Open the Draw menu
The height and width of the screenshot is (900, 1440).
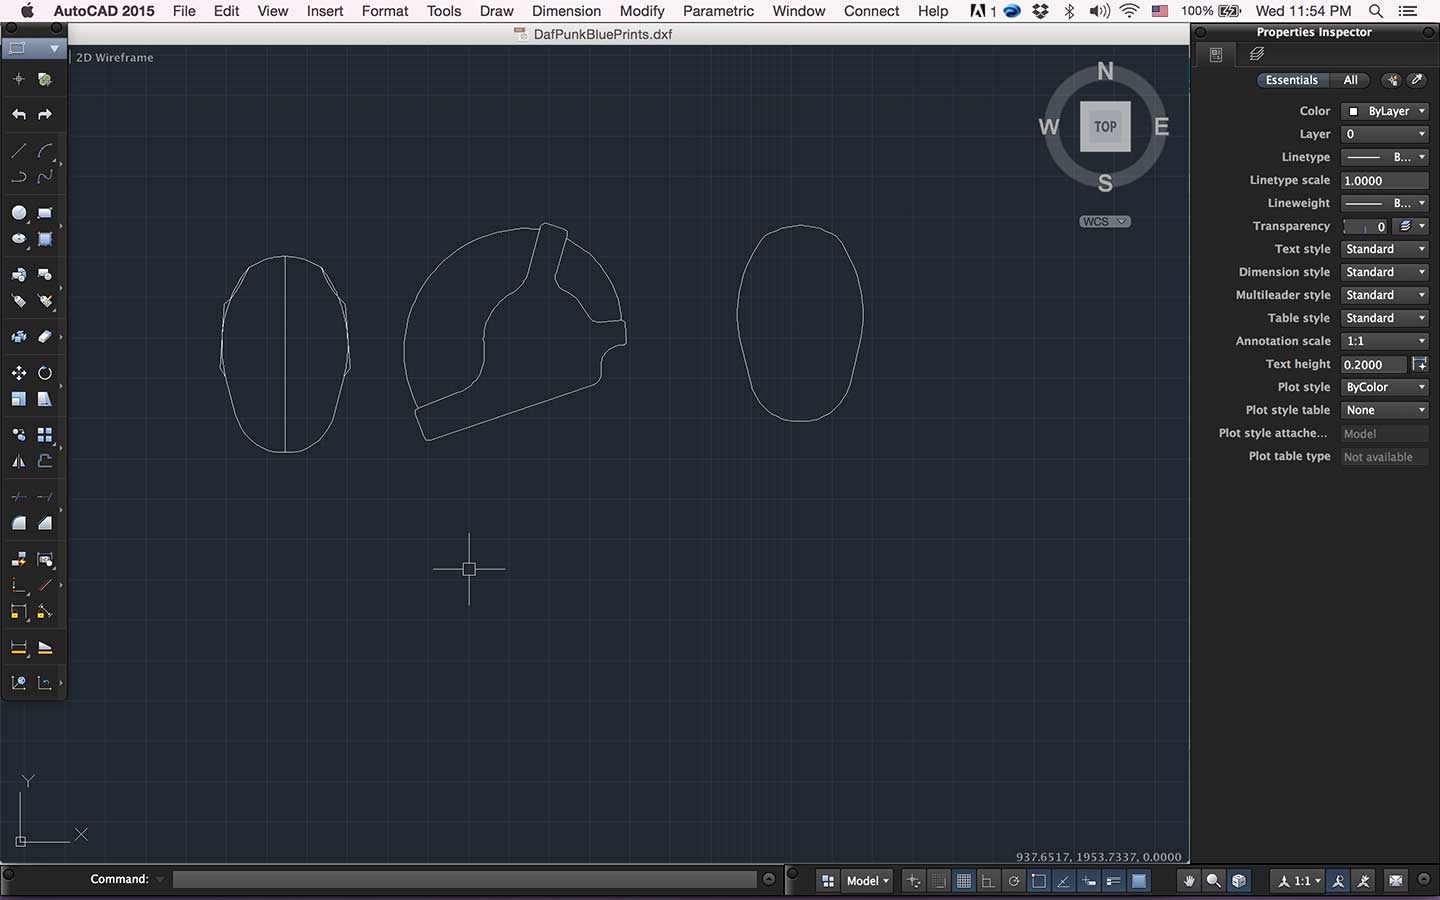[496, 11]
